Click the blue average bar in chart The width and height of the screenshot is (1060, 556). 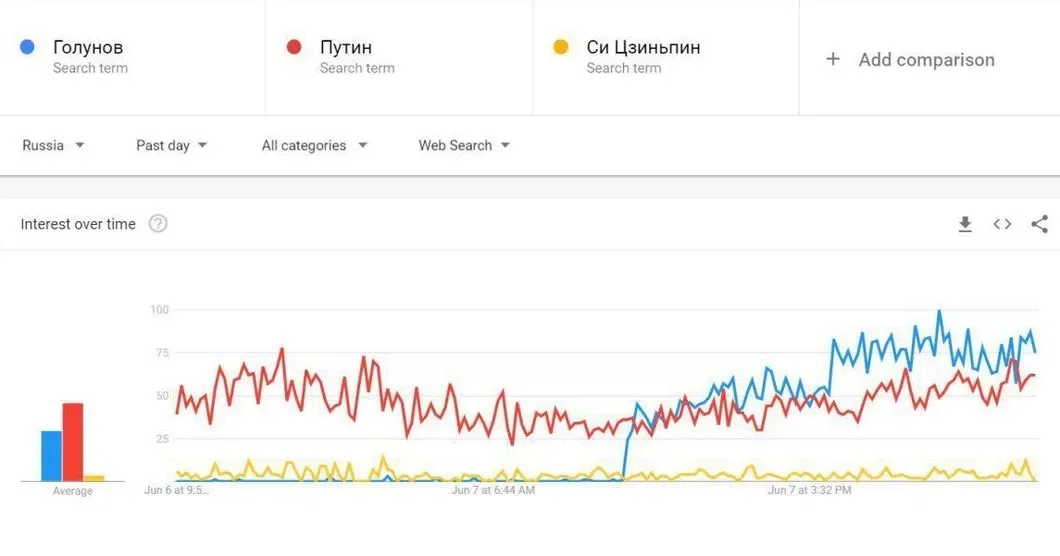click(51, 456)
